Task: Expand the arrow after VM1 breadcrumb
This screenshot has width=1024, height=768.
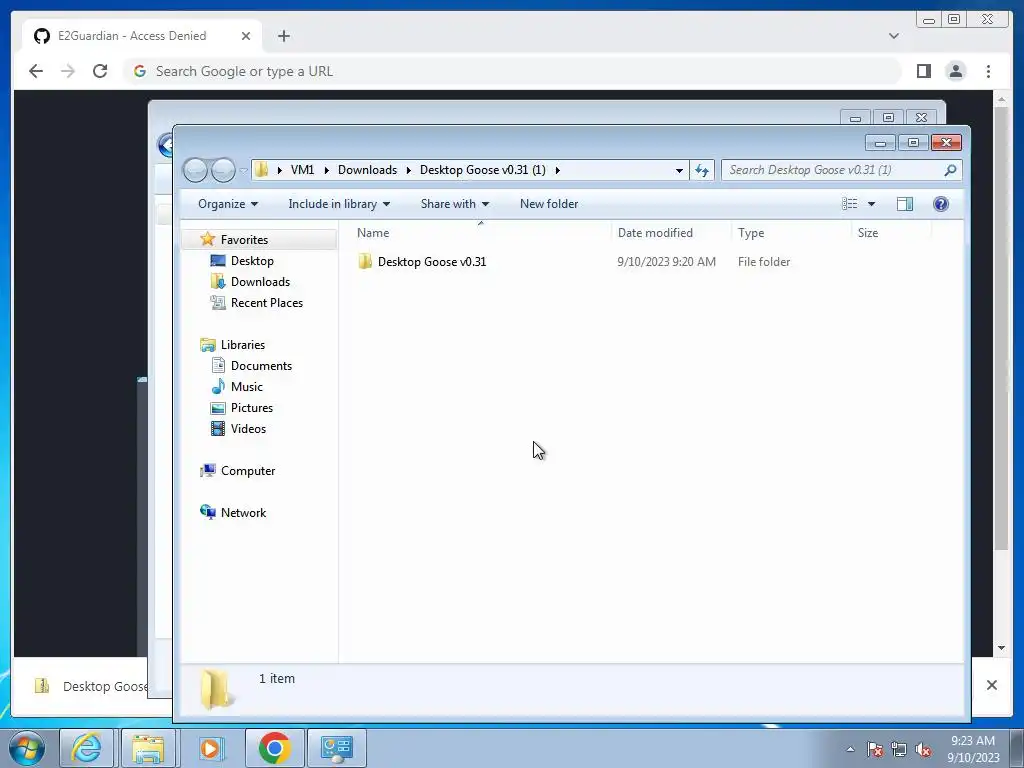Action: [x=327, y=170]
